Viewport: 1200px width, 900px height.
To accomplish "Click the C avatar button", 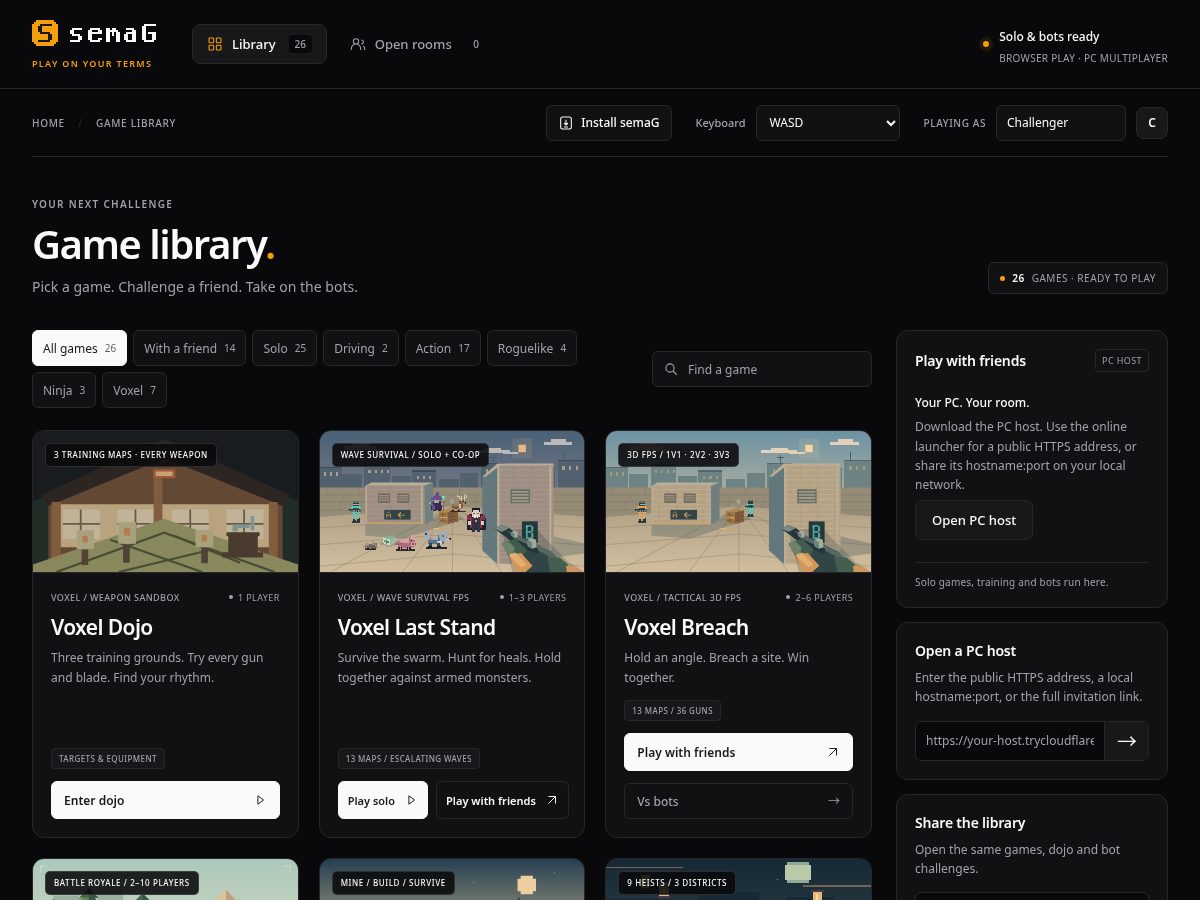I will coord(1152,123).
